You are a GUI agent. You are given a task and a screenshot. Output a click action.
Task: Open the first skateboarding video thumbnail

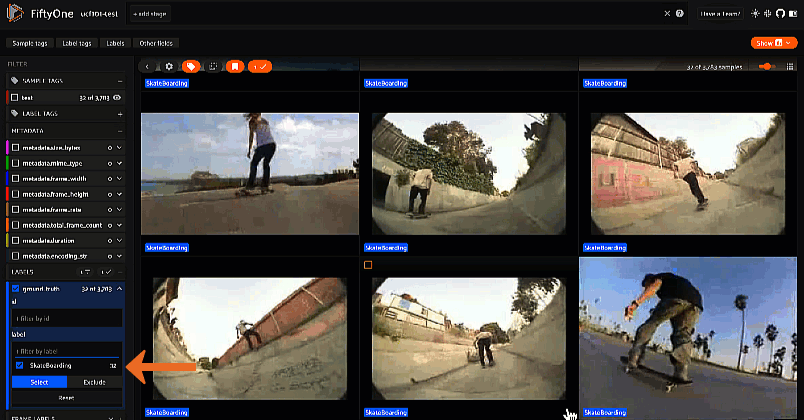pos(250,174)
